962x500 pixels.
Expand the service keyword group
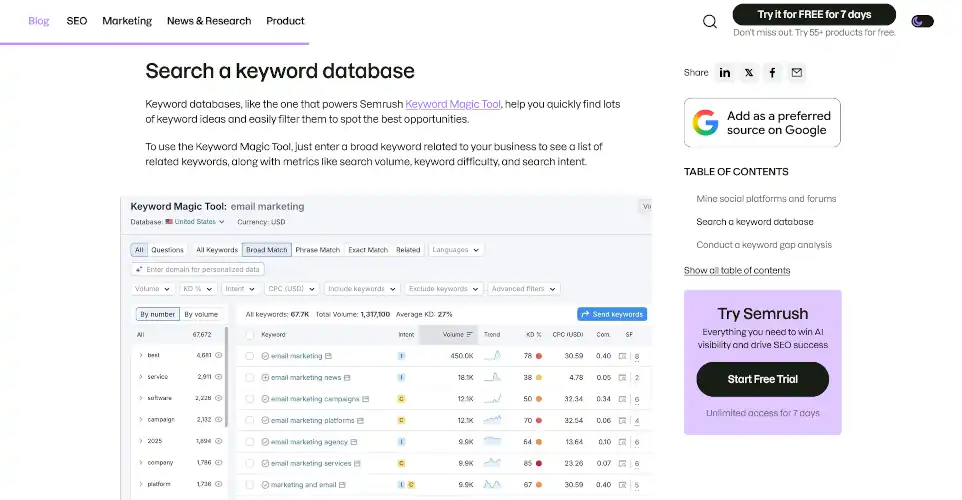tap(140, 377)
